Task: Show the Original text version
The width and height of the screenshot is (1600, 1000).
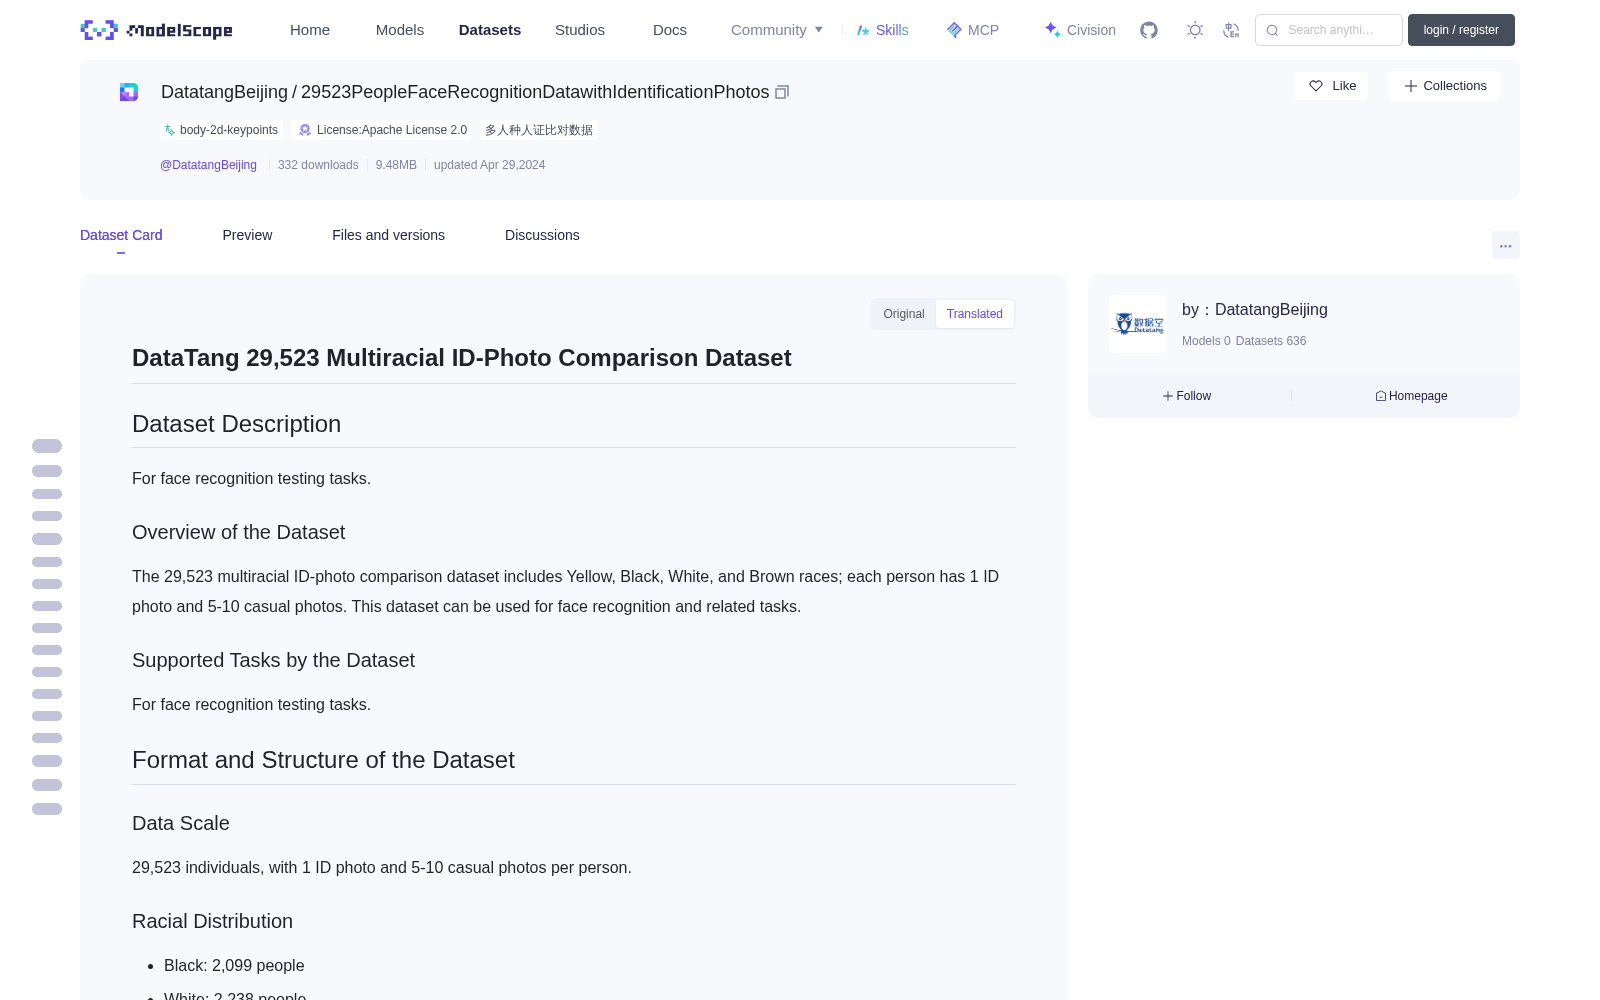Action: point(904,314)
